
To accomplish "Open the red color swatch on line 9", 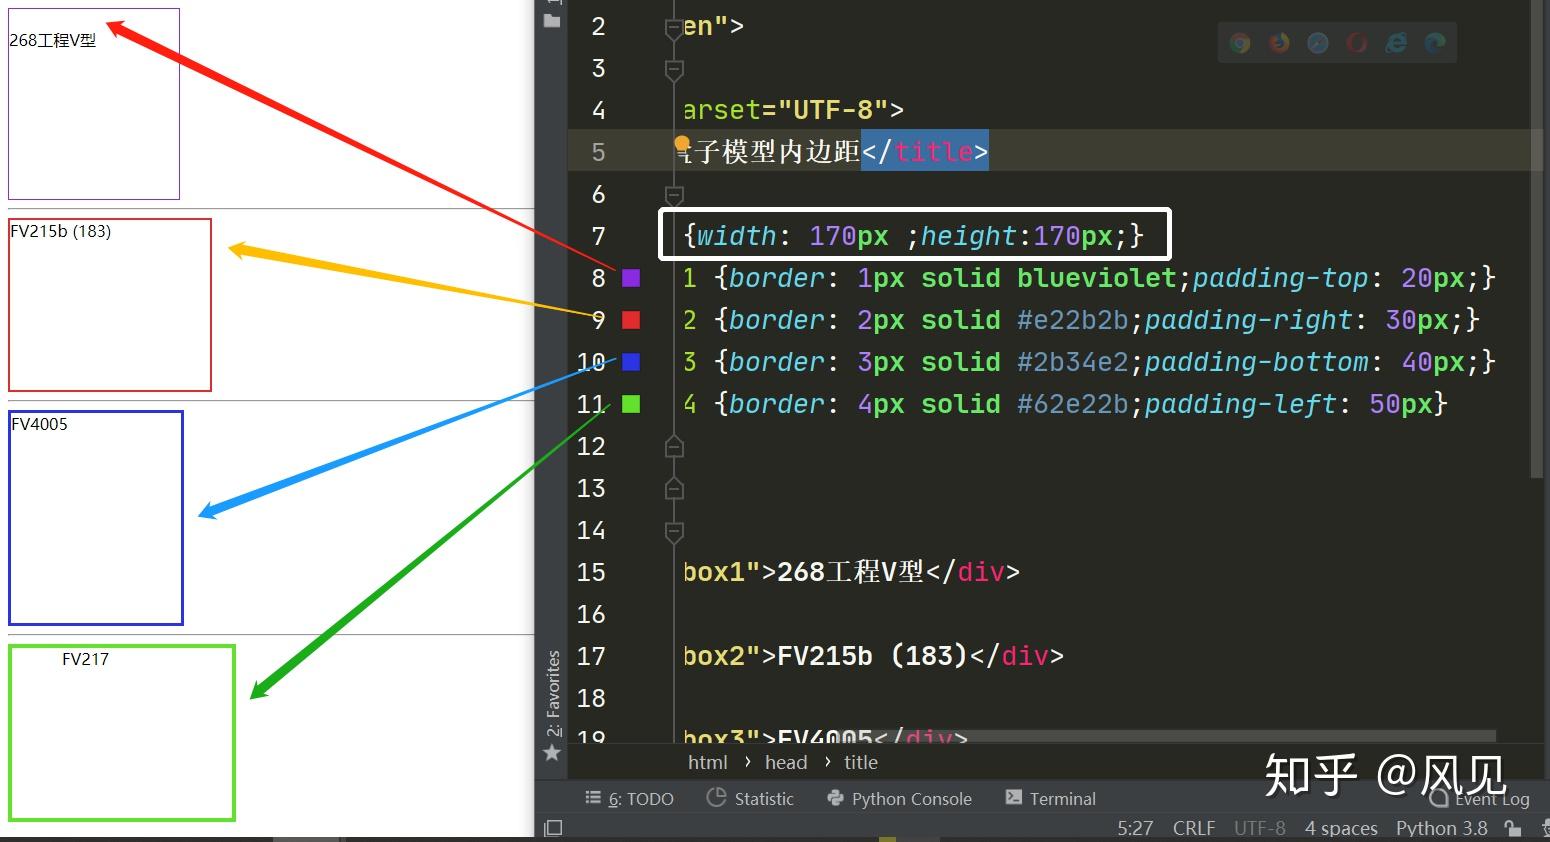I will (631, 320).
